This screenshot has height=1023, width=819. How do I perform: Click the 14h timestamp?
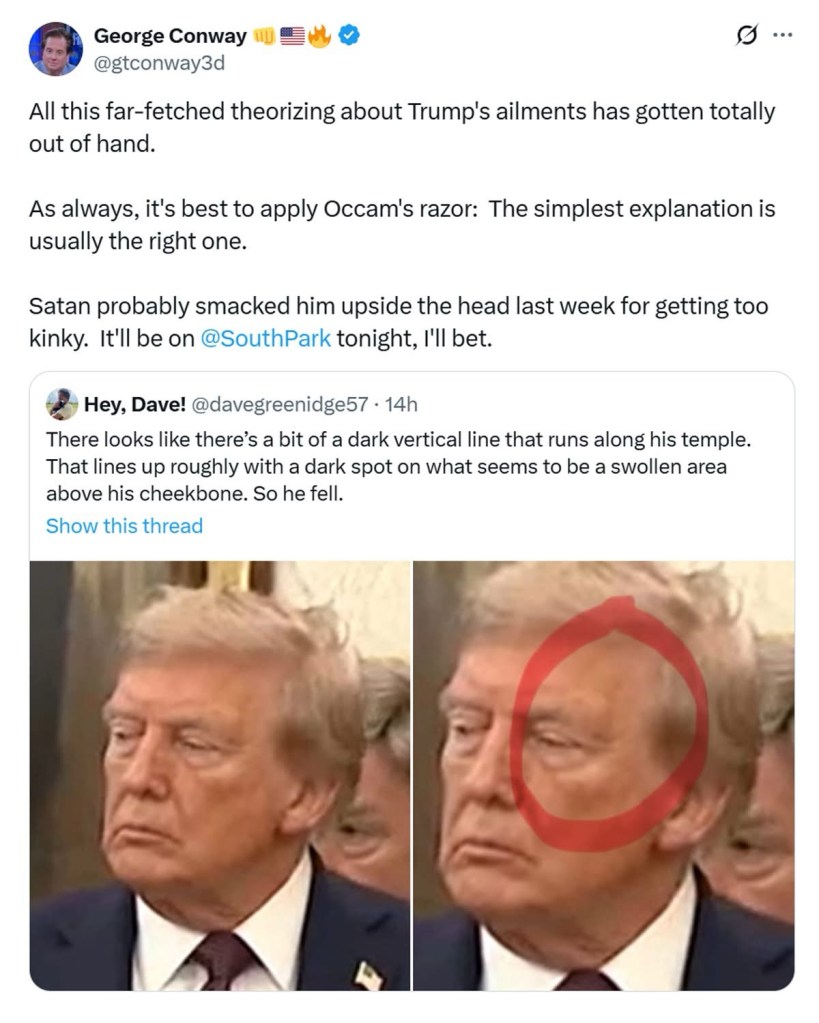coord(401,405)
